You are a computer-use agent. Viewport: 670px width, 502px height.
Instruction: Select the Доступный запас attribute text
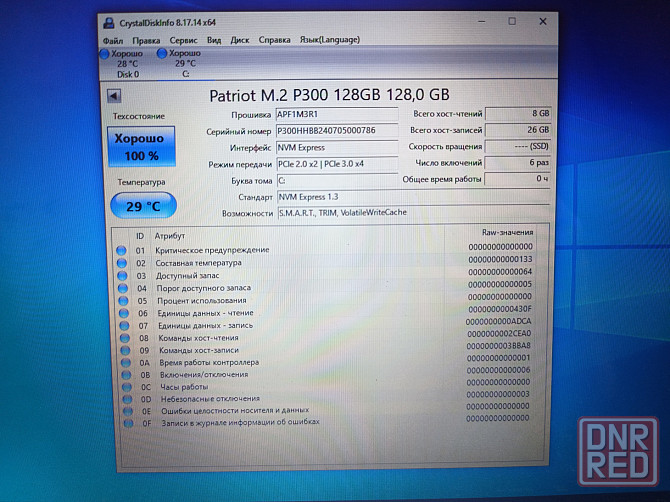point(187,276)
